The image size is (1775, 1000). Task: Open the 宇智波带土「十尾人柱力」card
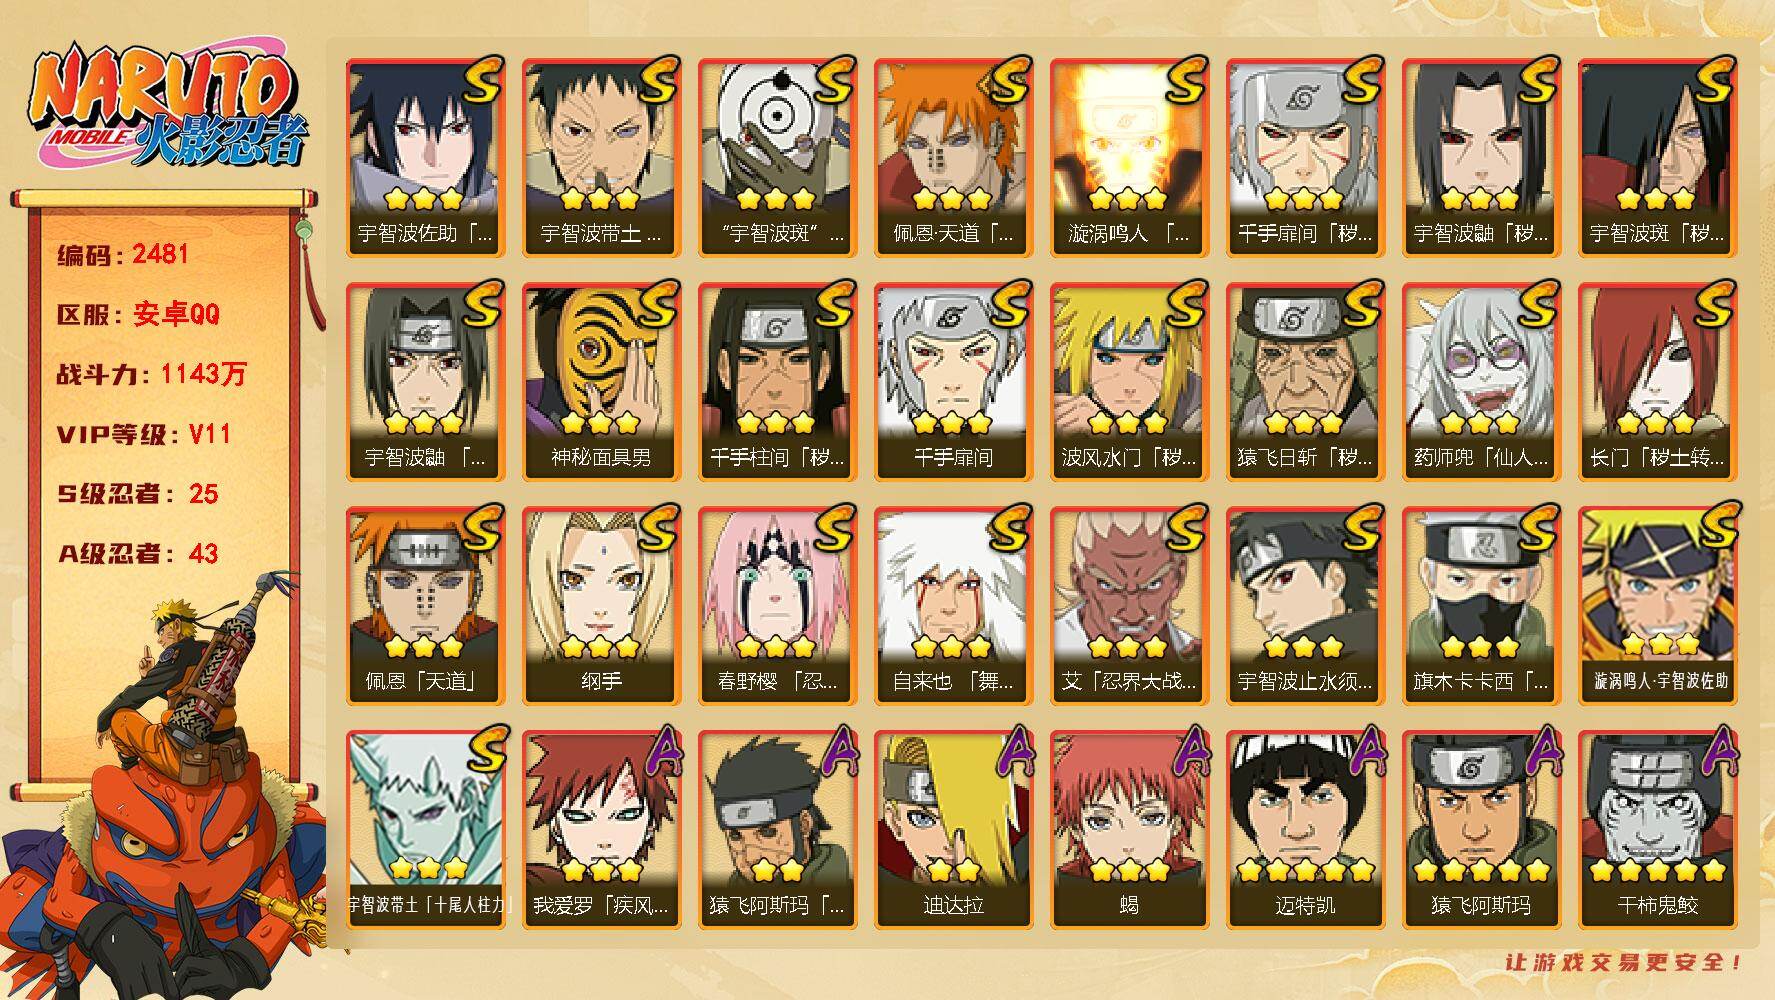point(425,830)
